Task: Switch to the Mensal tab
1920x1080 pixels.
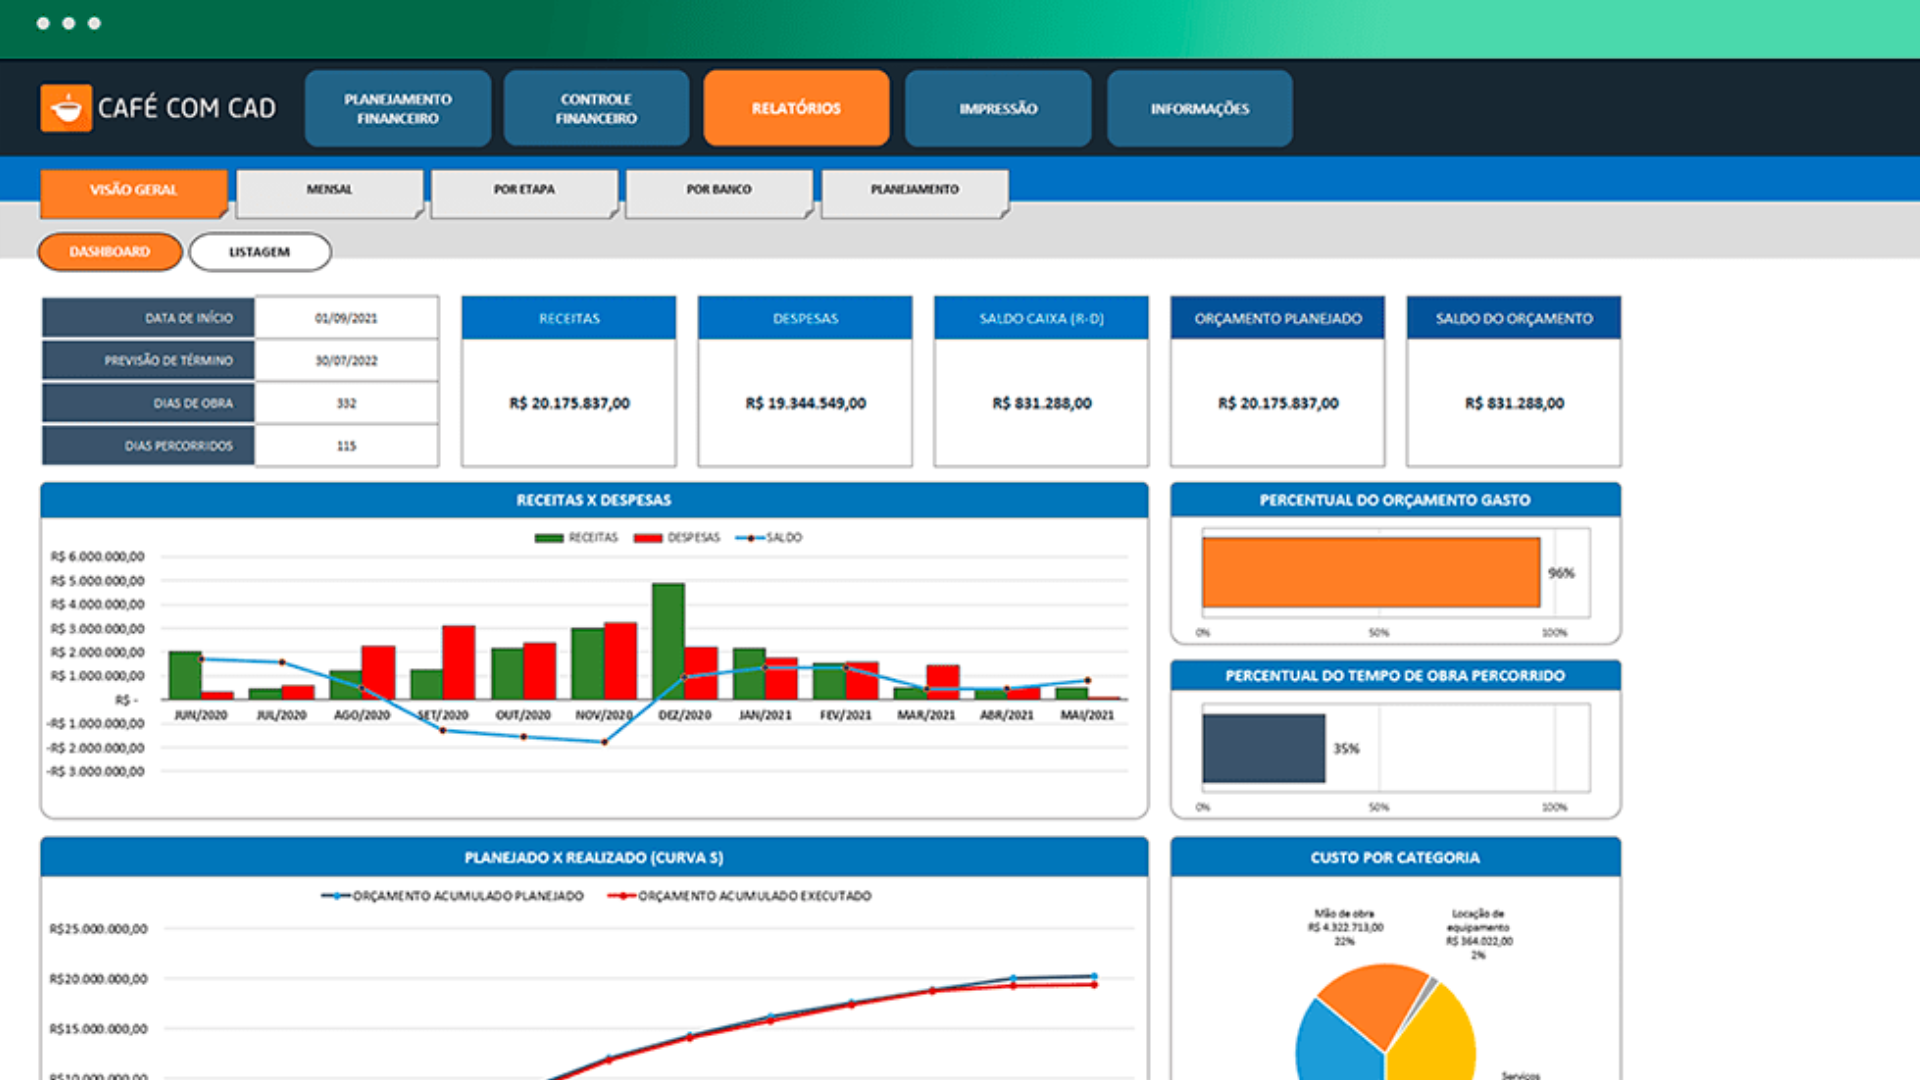Action: (x=330, y=192)
